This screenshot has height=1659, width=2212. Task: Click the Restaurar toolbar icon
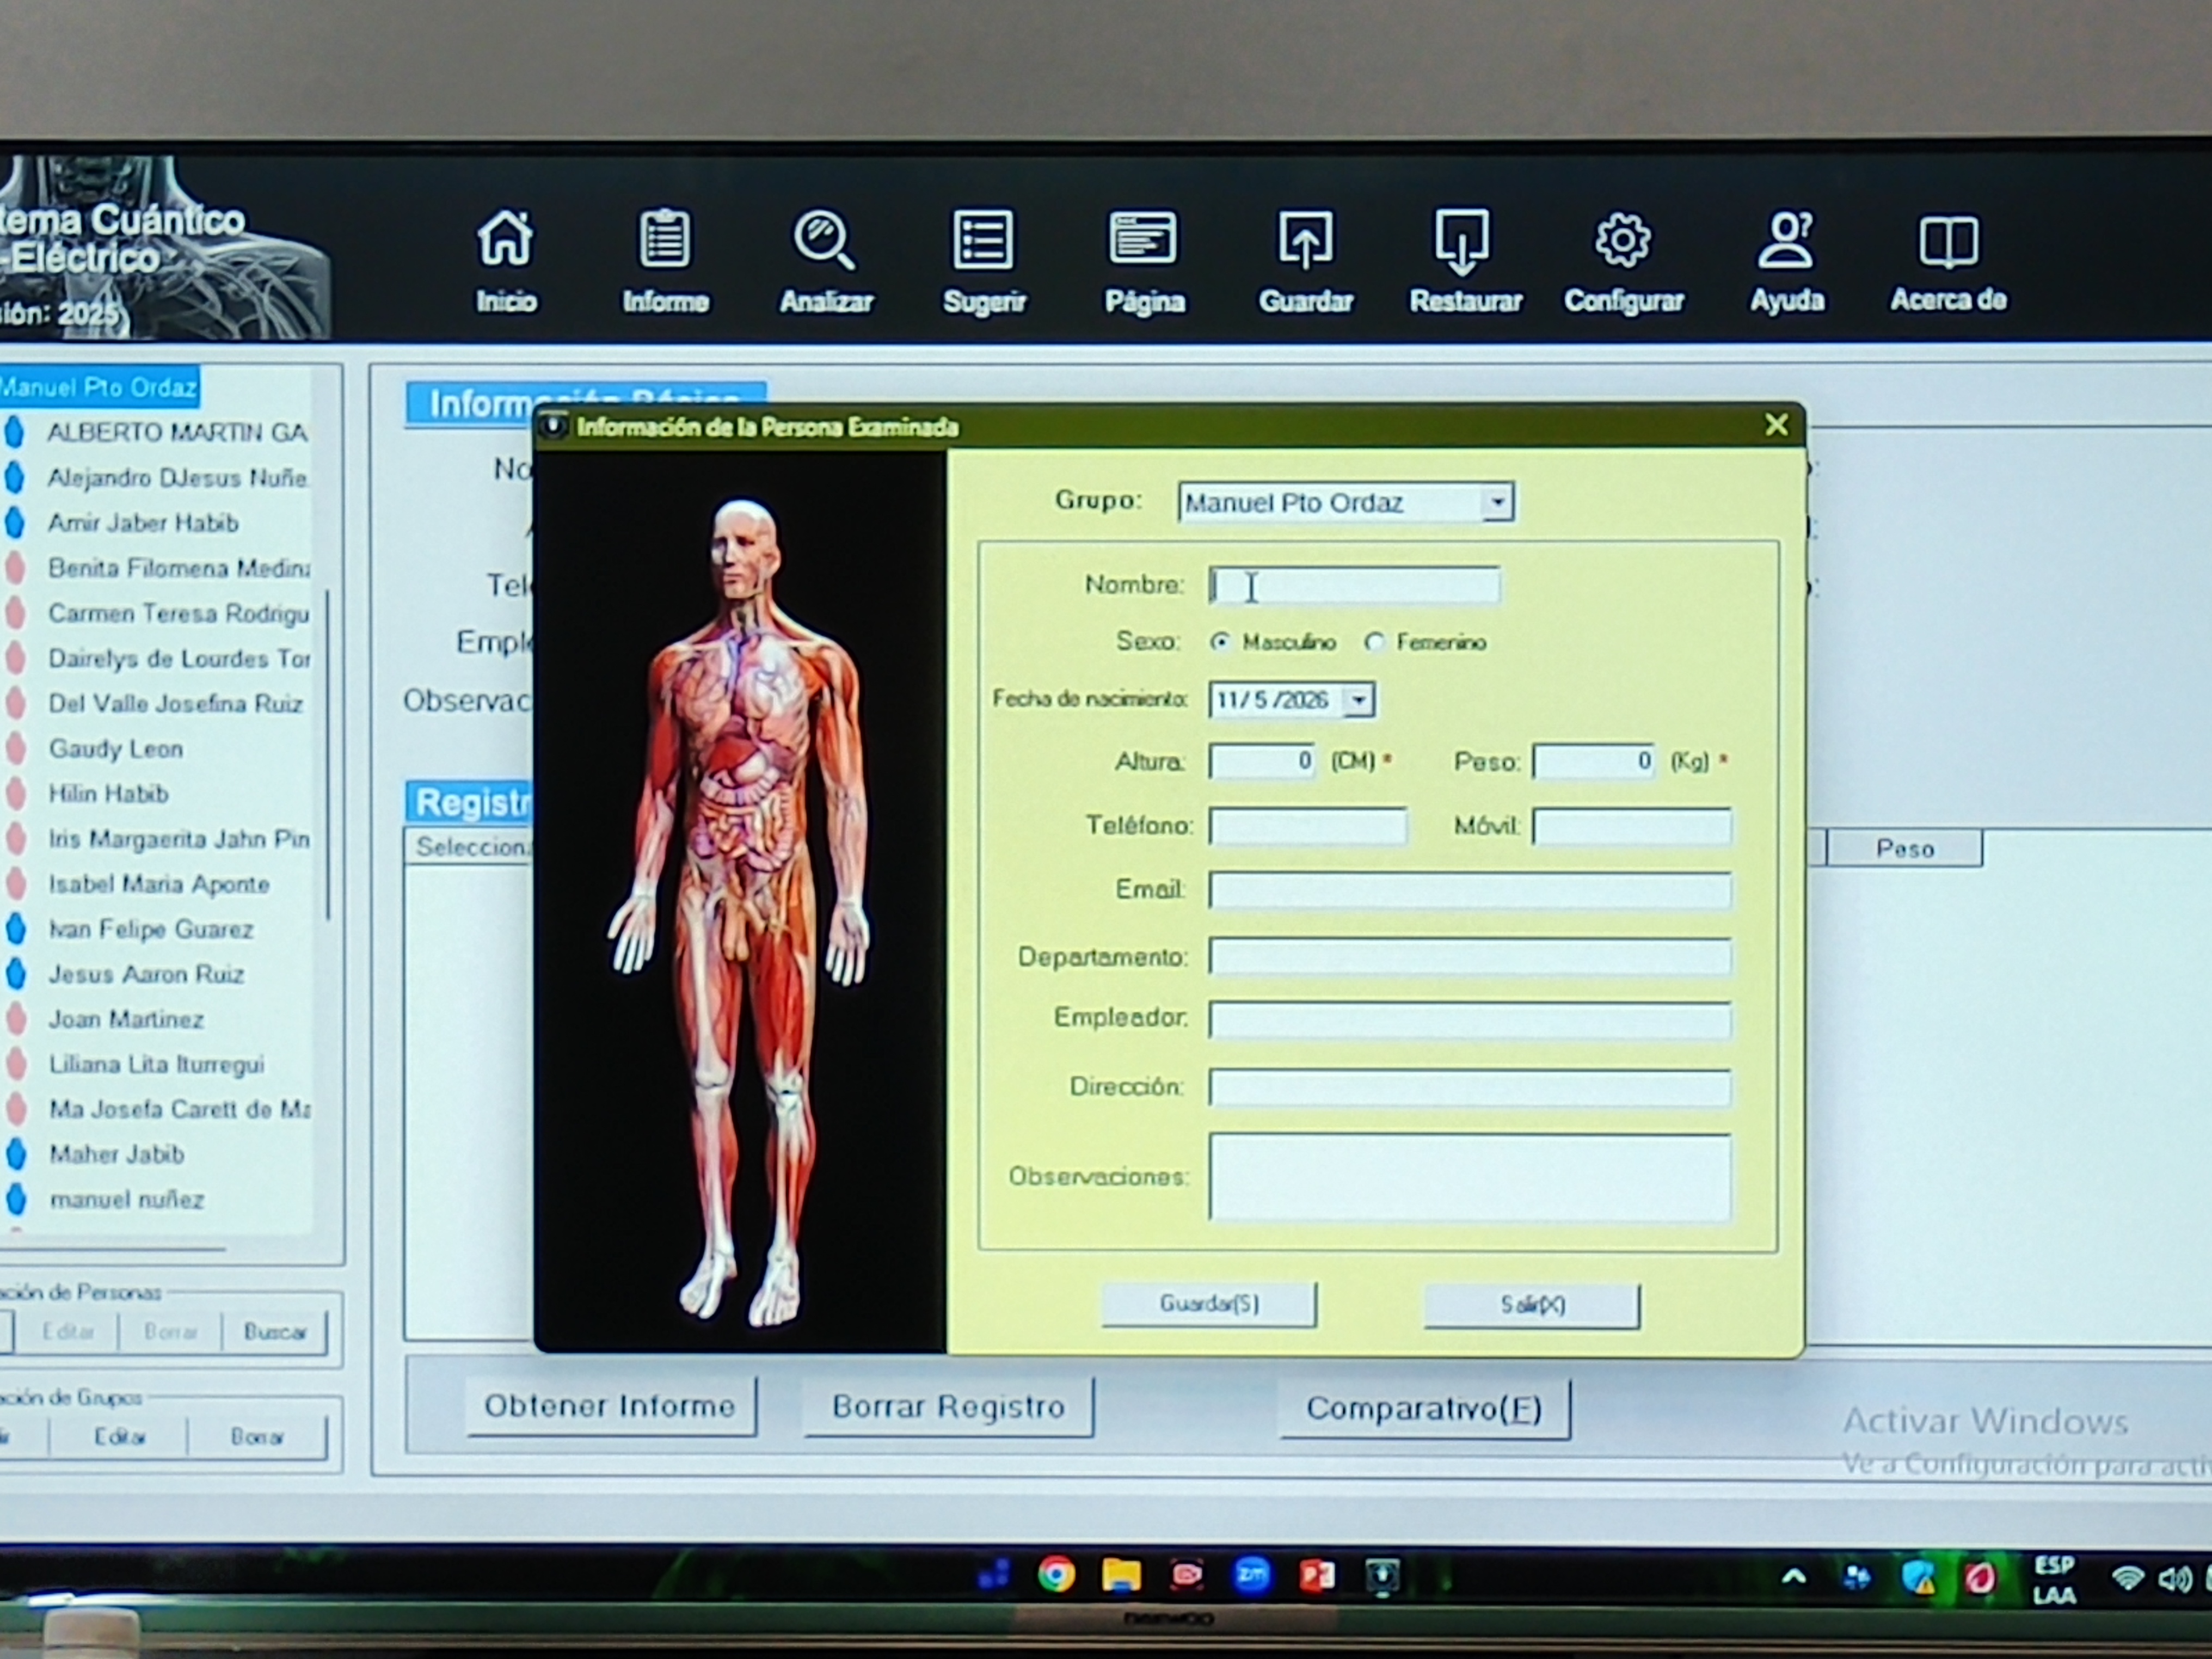click(x=1465, y=261)
